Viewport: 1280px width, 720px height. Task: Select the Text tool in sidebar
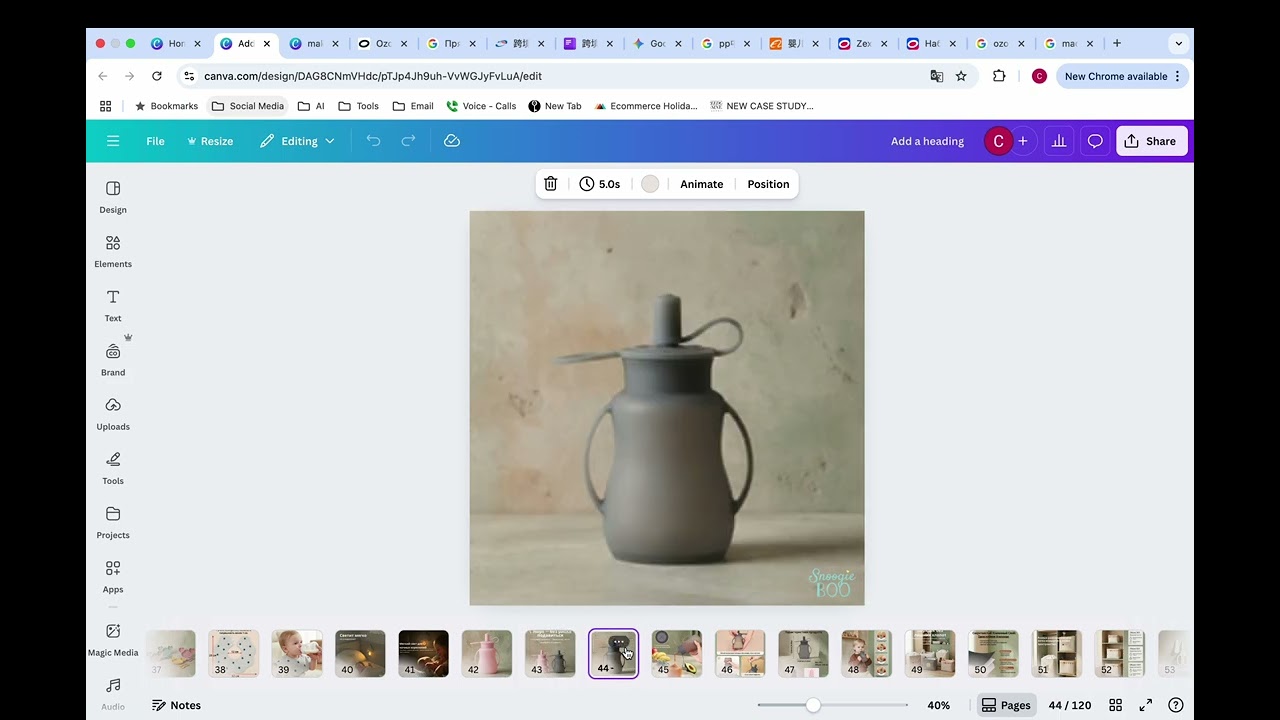pyautogui.click(x=113, y=305)
